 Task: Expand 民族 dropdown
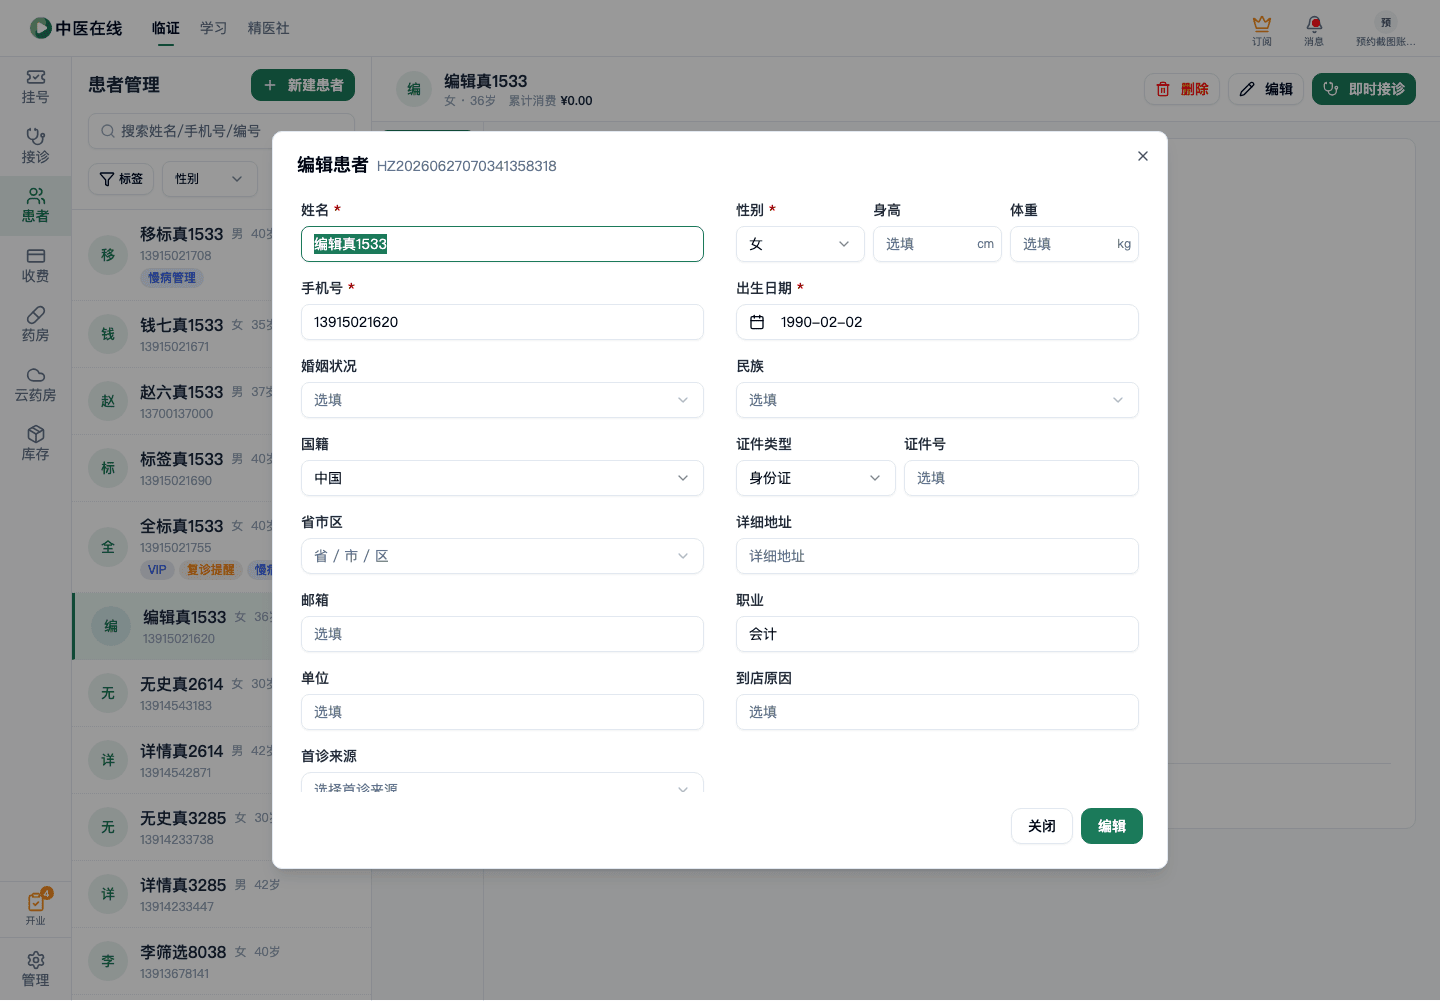pos(937,400)
